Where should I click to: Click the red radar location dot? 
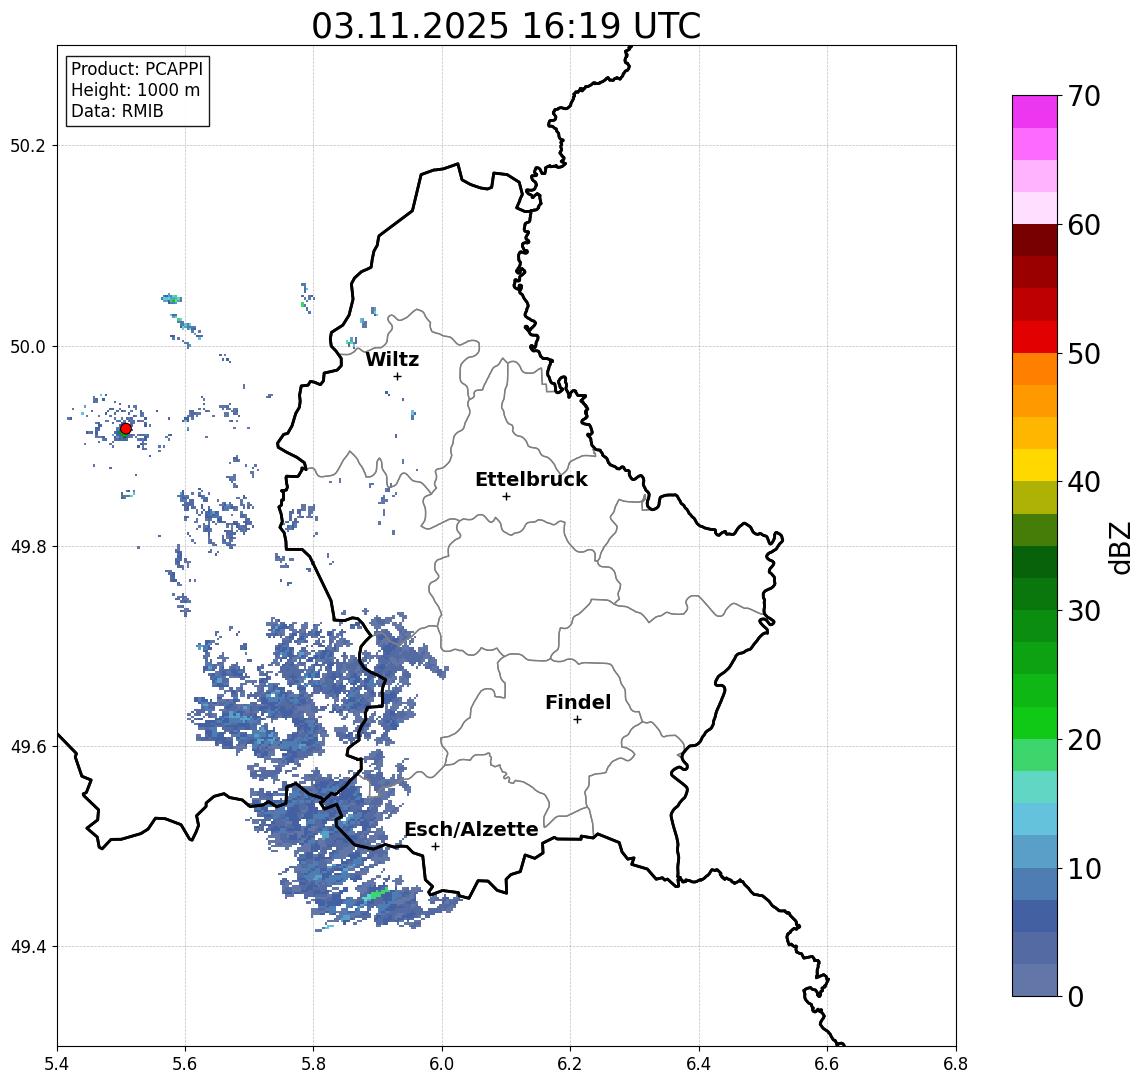(x=126, y=429)
